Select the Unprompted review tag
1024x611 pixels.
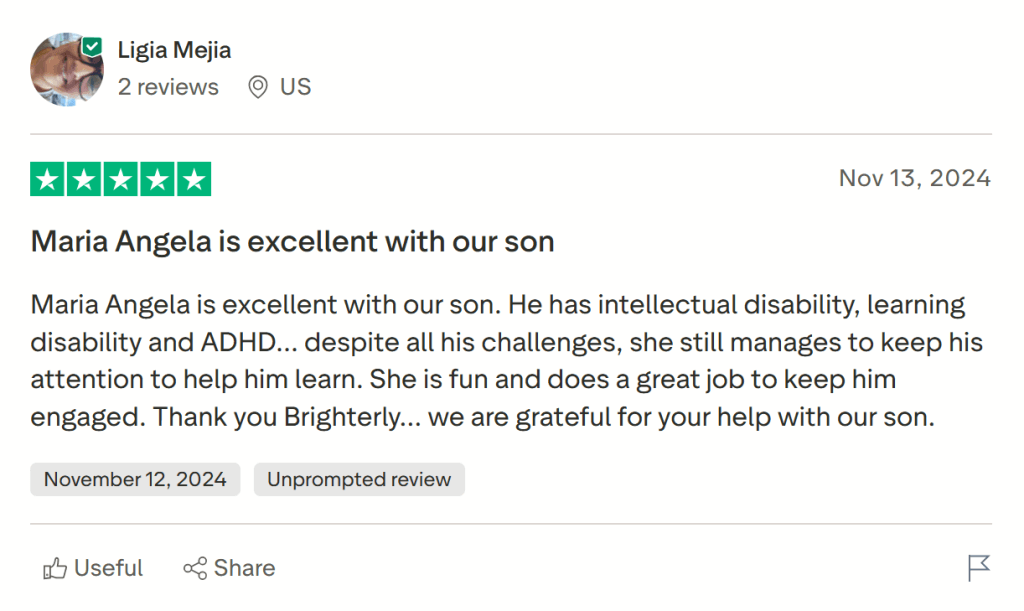pos(359,479)
